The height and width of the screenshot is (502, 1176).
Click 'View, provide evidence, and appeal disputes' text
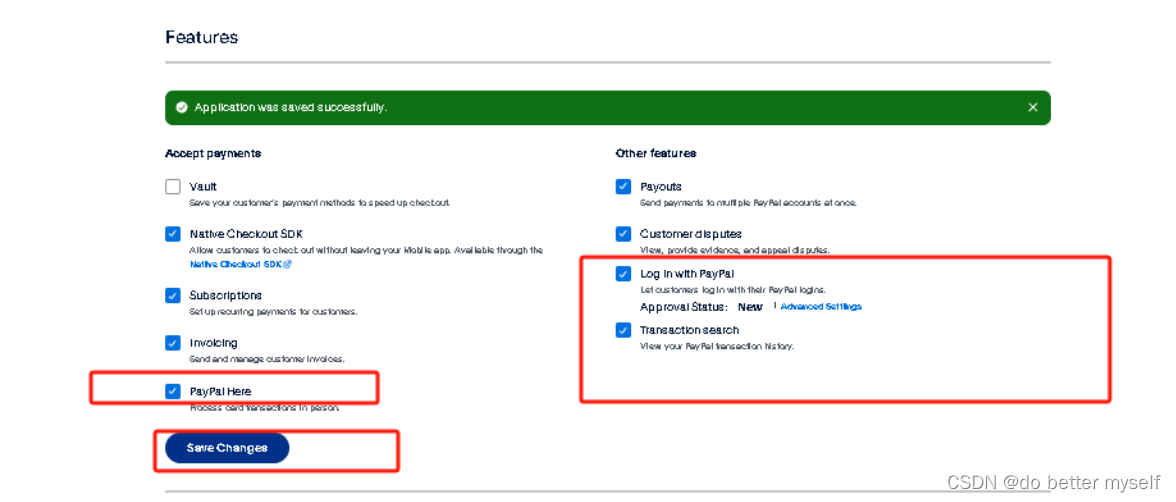[734, 250]
